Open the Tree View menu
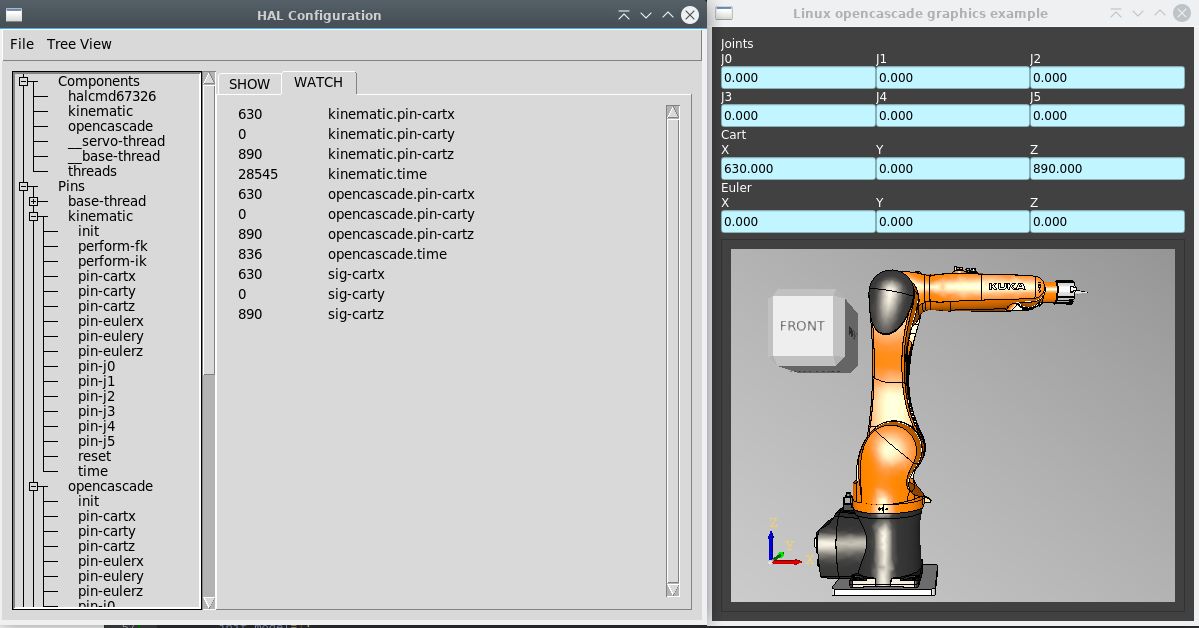 (x=79, y=44)
